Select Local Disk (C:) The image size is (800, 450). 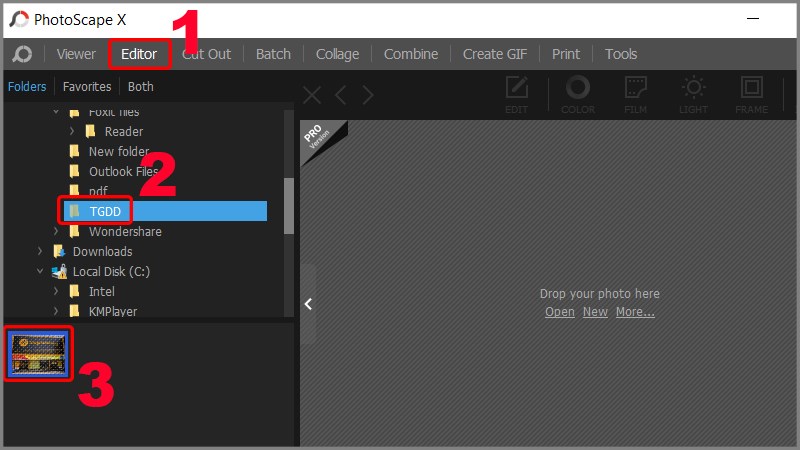pos(111,271)
